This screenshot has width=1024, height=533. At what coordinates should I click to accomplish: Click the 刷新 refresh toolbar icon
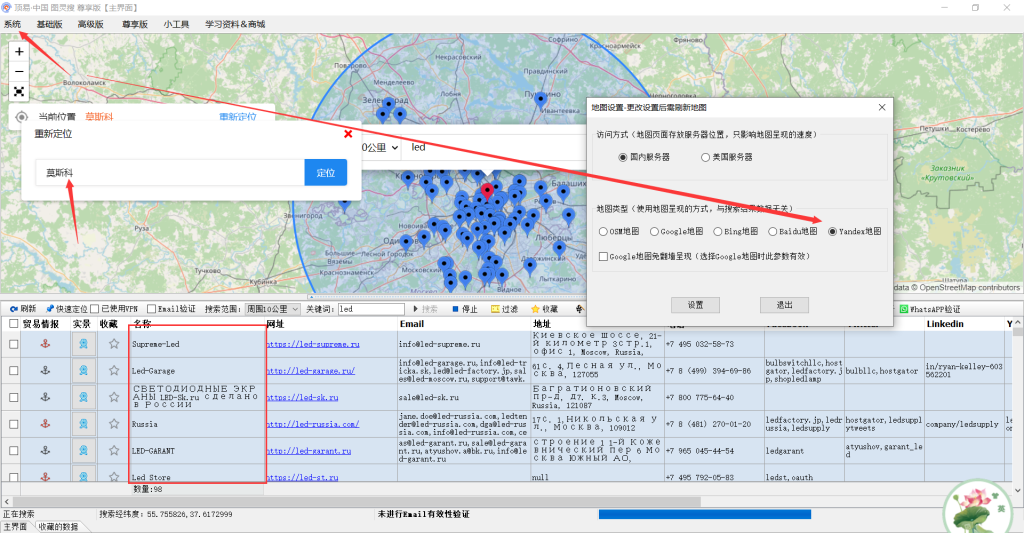click(x=21, y=310)
